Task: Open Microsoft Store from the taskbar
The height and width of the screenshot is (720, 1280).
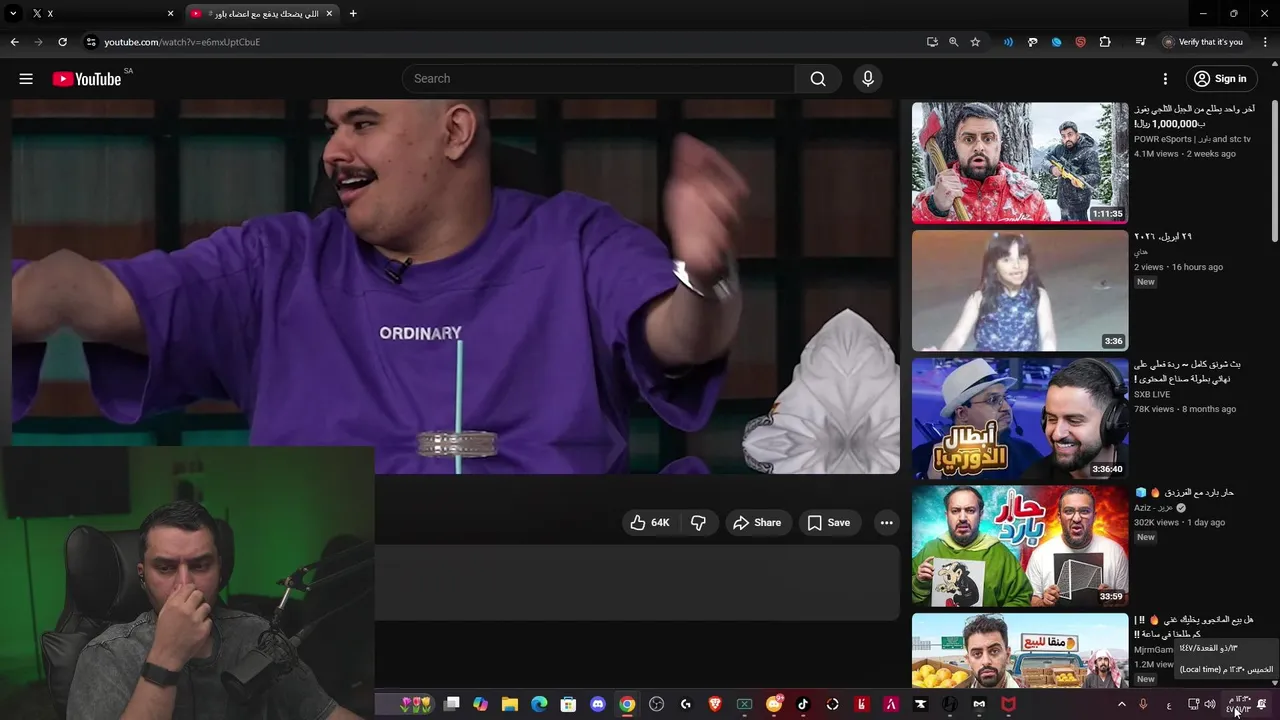Action: click(x=568, y=704)
